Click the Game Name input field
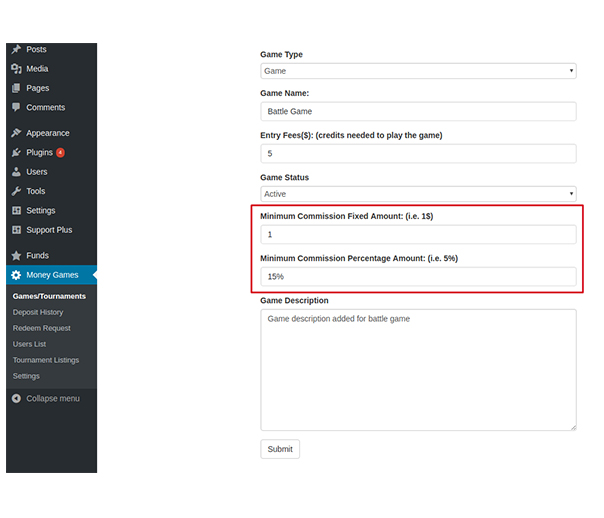The width and height of the screenshot is (604, 518). tap(418, 112)
